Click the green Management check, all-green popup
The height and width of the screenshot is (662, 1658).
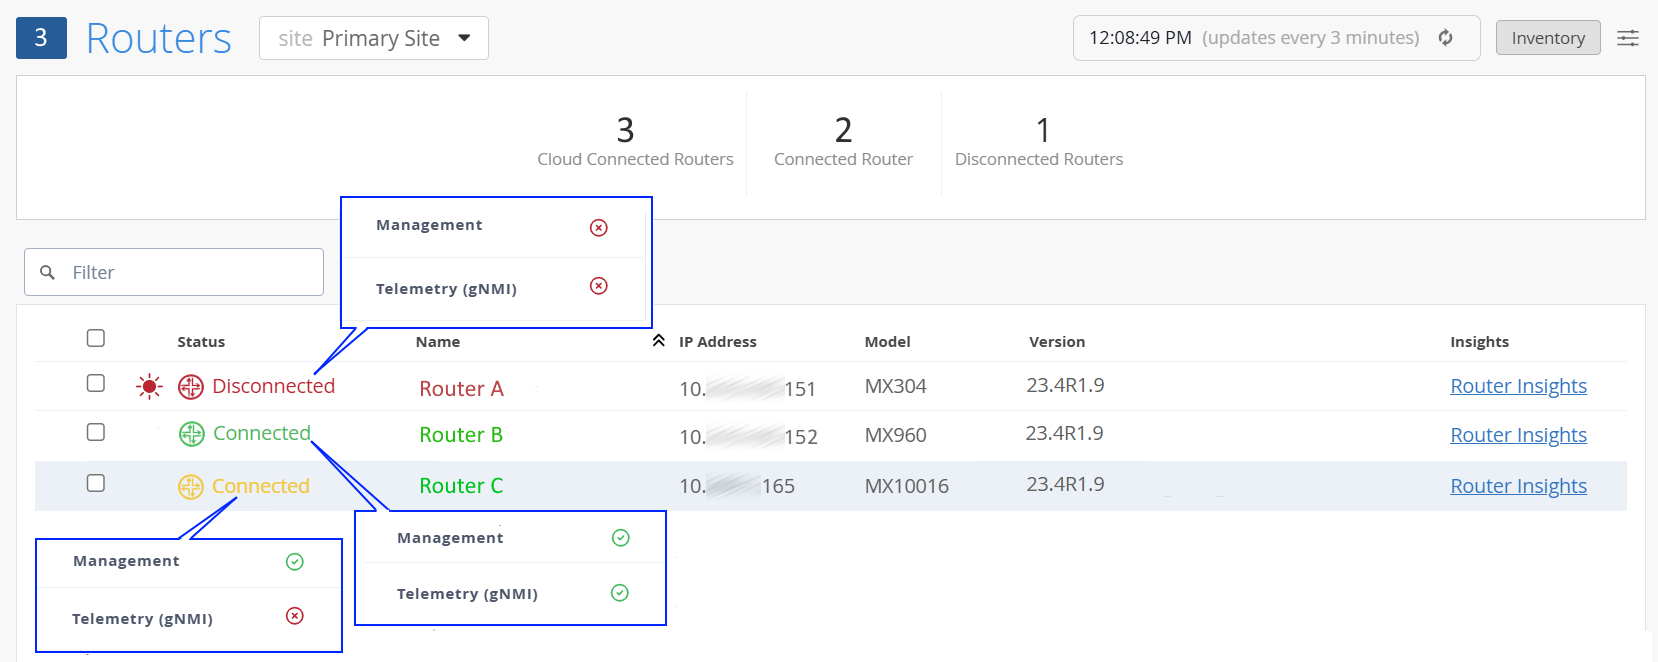tap(621, 538)
